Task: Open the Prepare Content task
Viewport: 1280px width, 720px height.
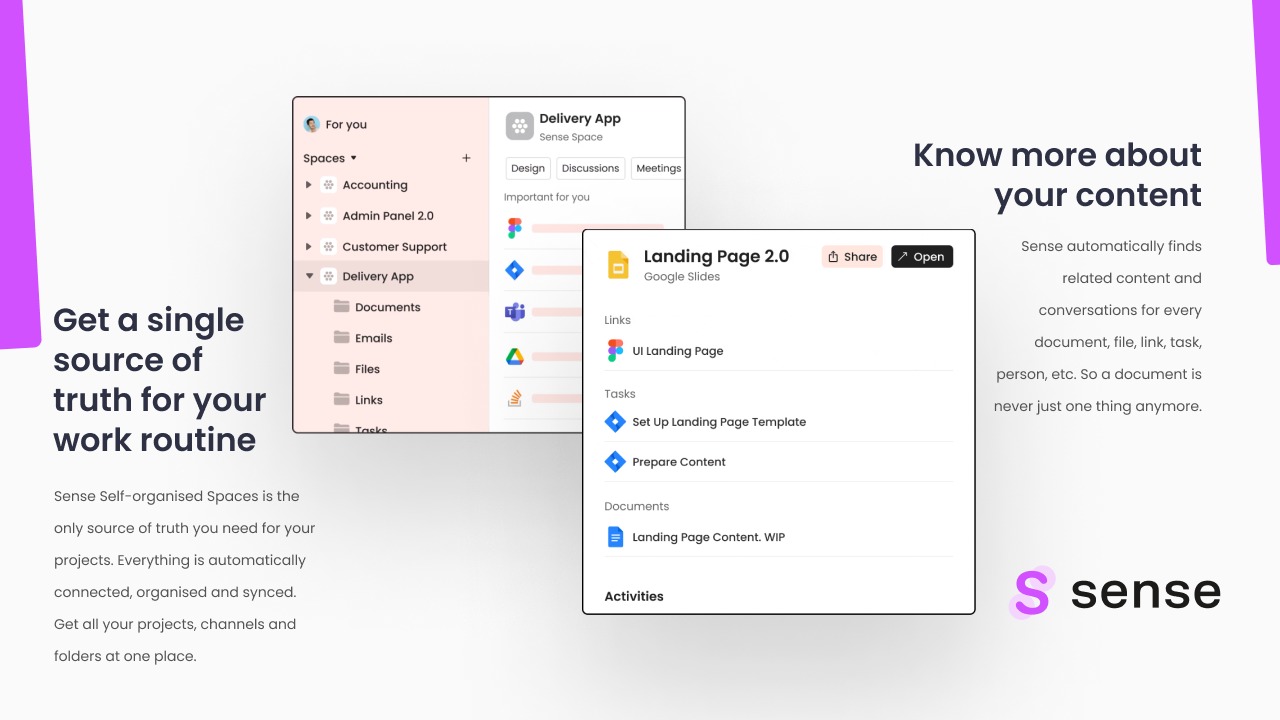Action: click(x=679, y=462)
